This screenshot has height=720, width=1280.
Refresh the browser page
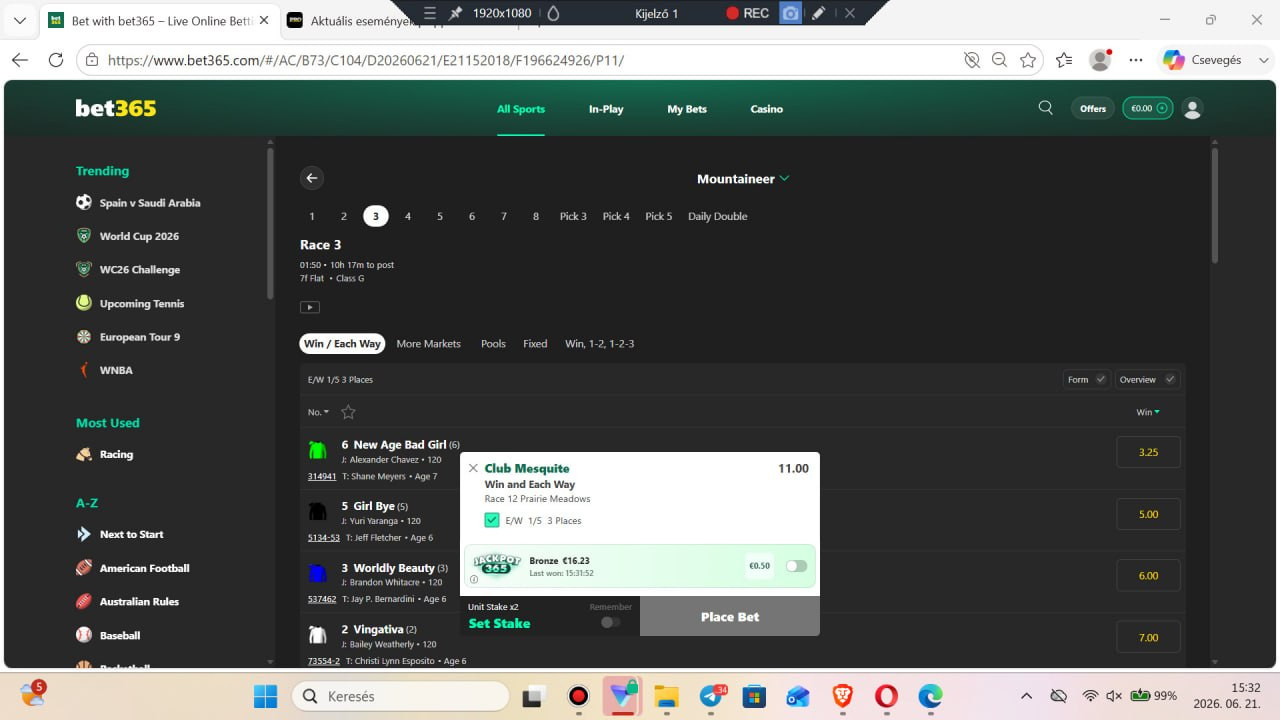56,60
